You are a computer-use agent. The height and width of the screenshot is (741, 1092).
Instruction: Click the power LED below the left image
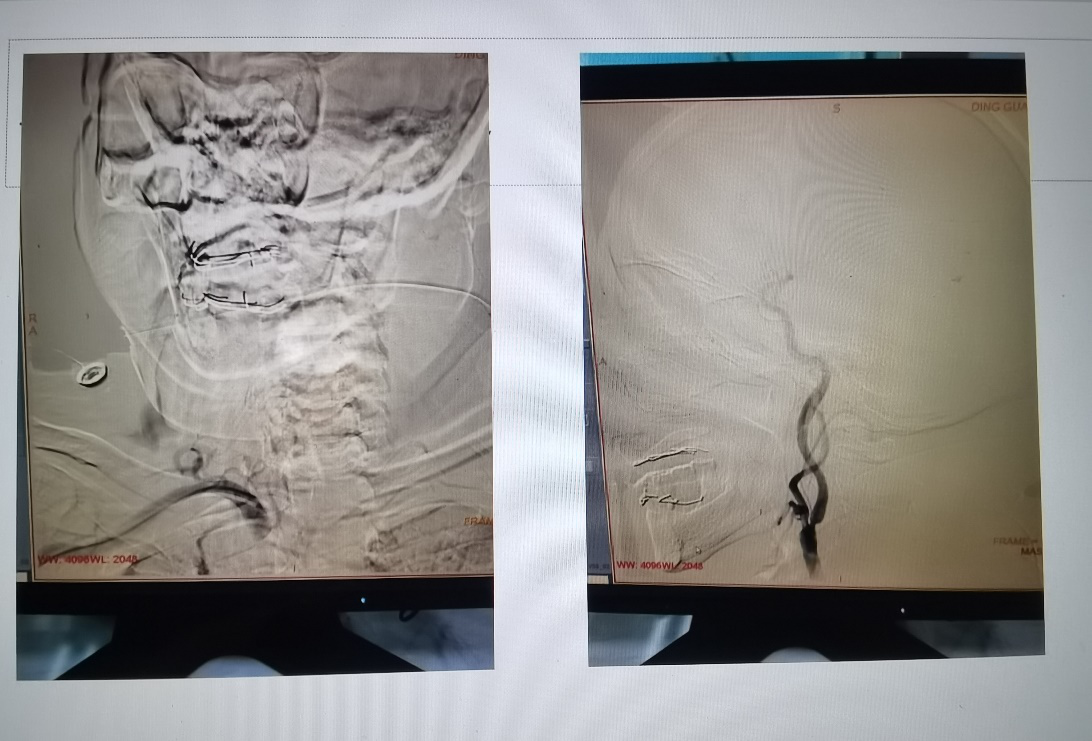click(x=362, y=601)
